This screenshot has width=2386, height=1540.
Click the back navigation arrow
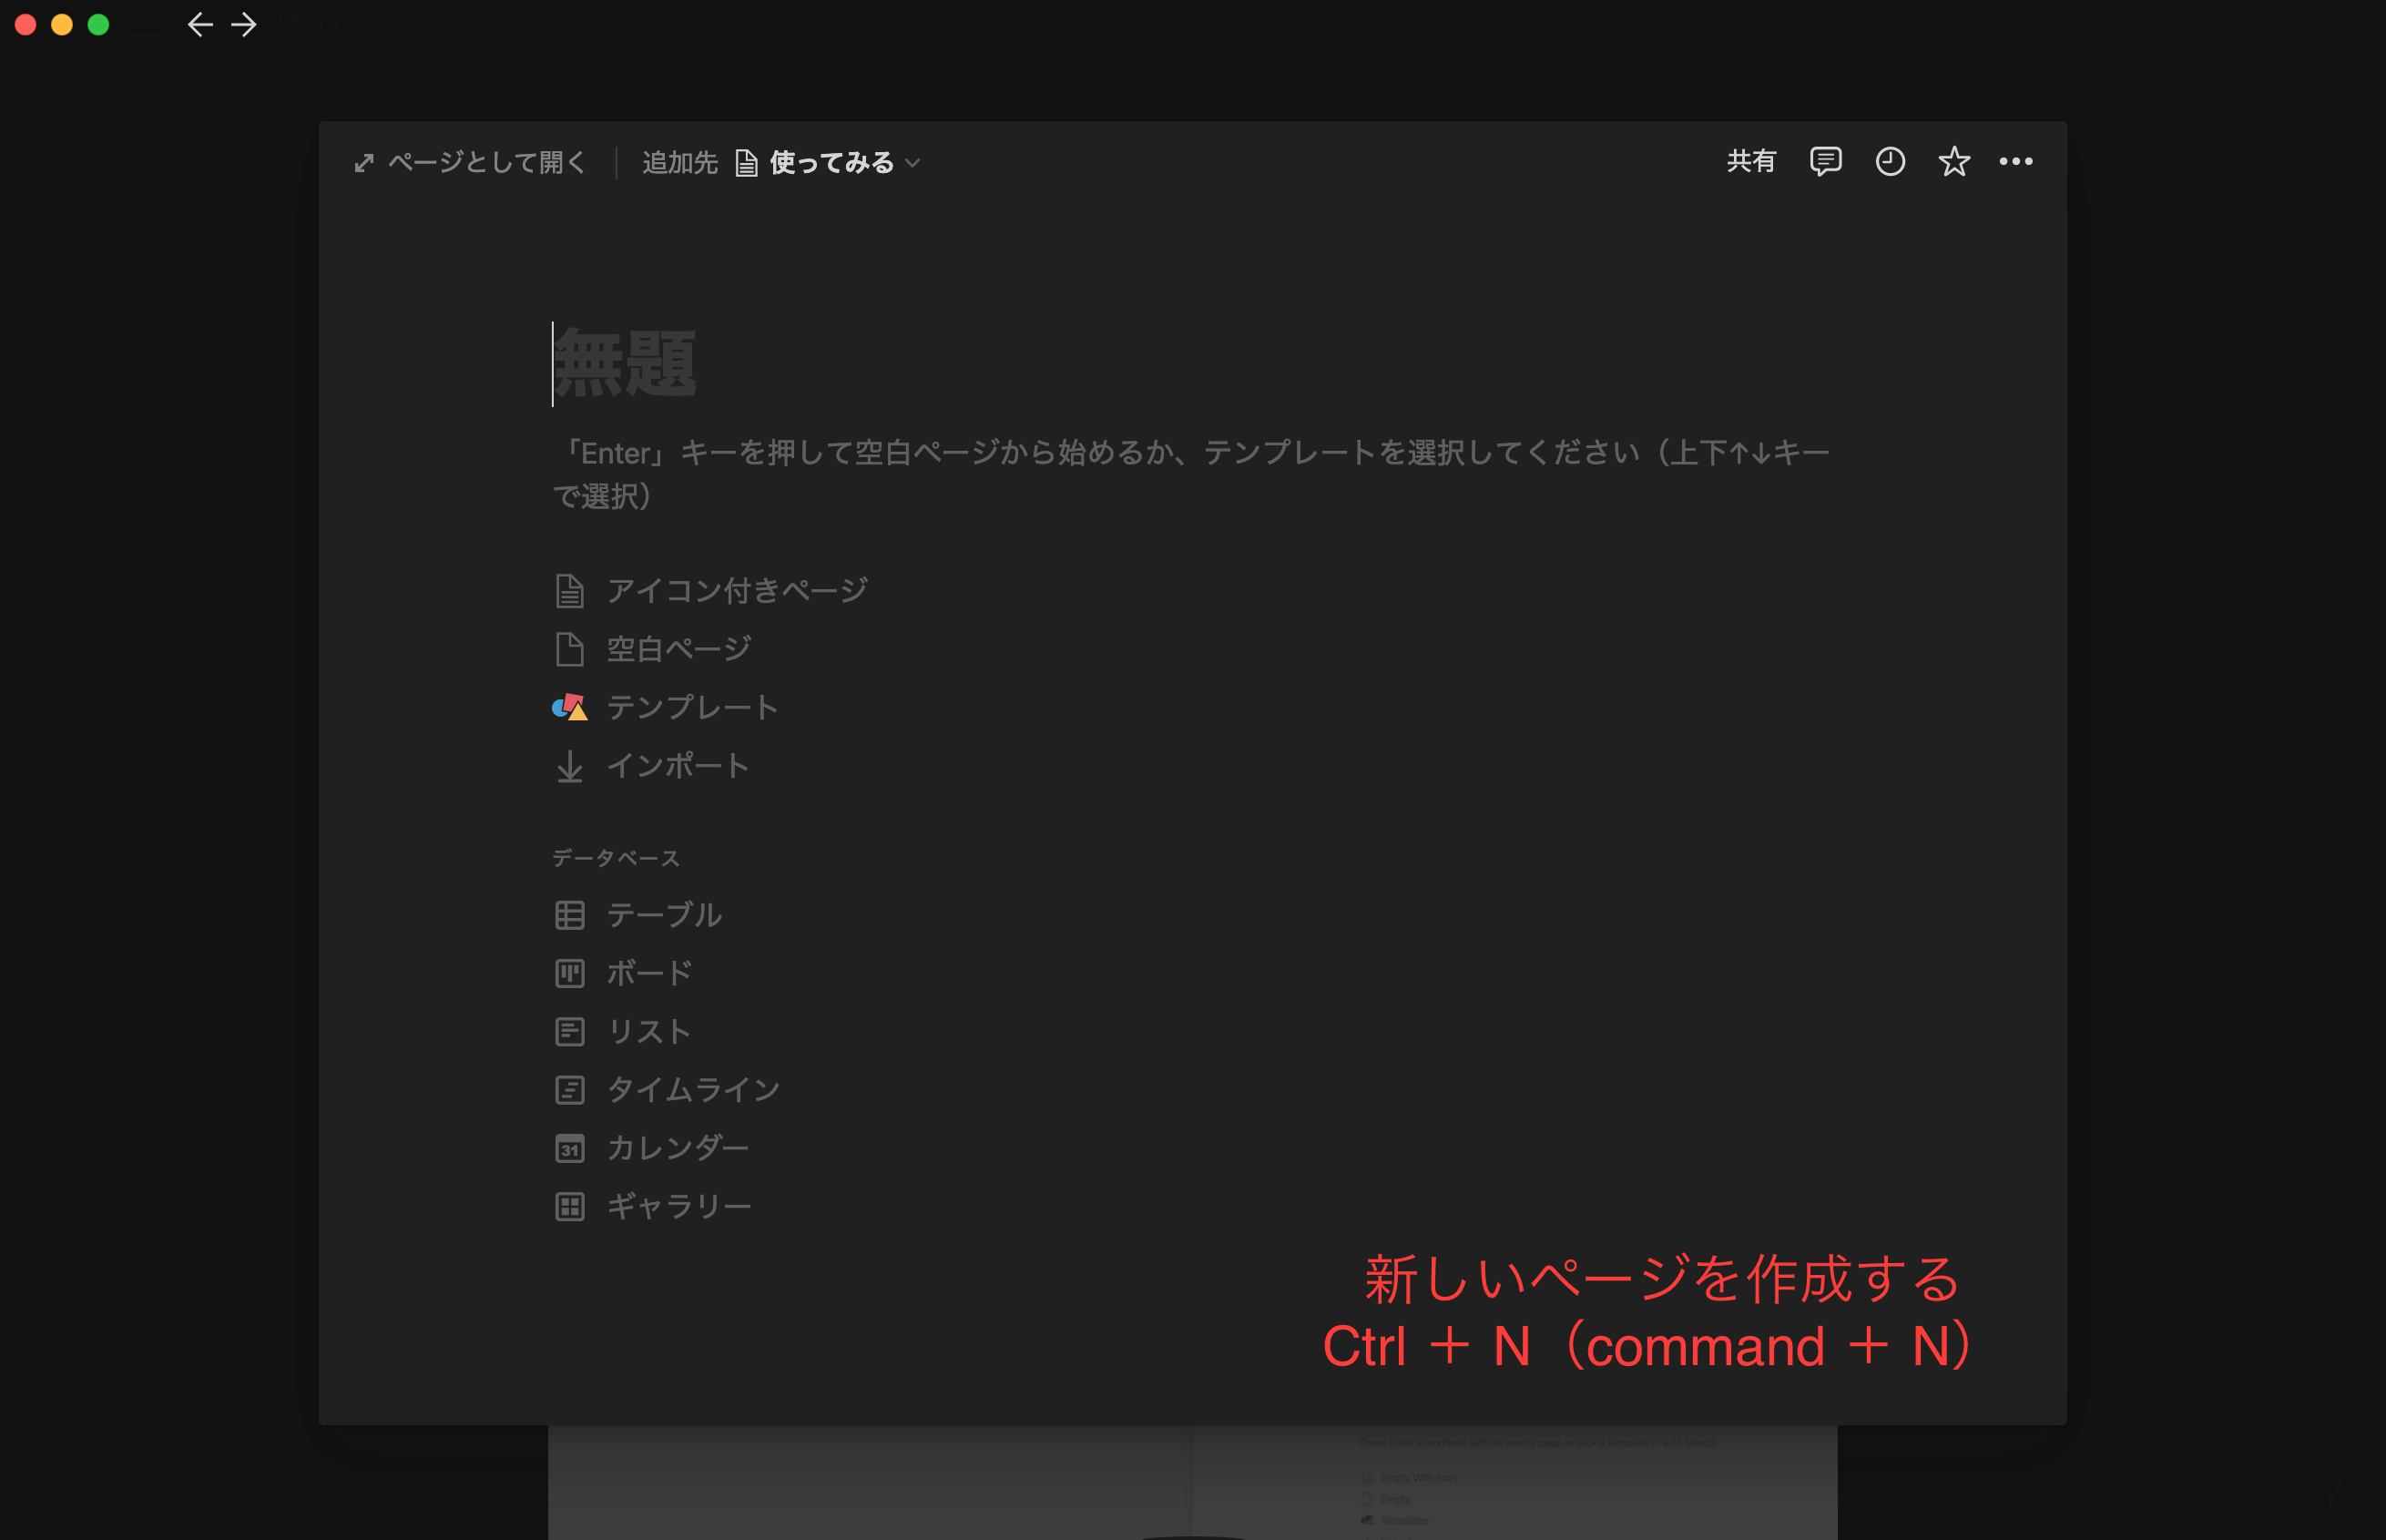coord(200,25)
